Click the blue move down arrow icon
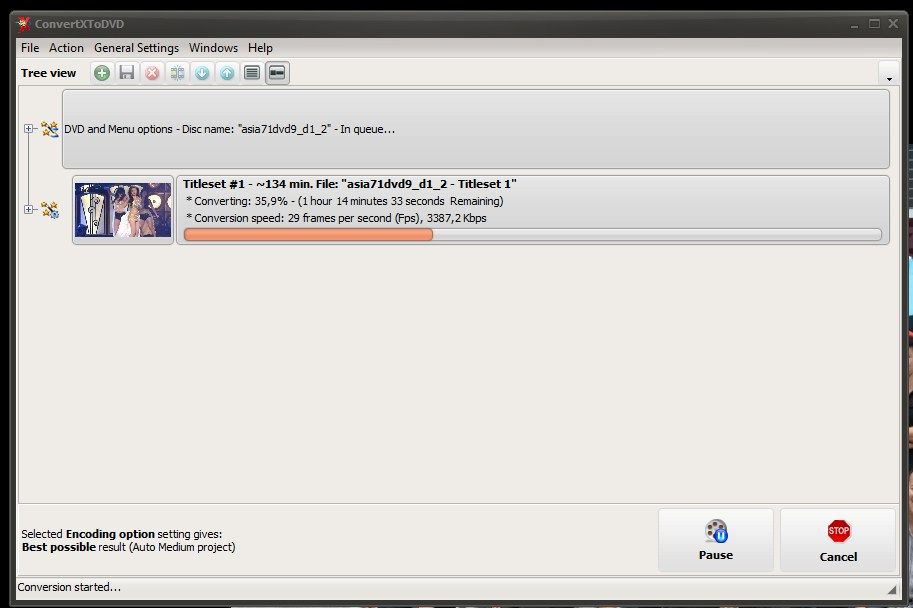Viewport: 913px width, 608px height. 202,73
